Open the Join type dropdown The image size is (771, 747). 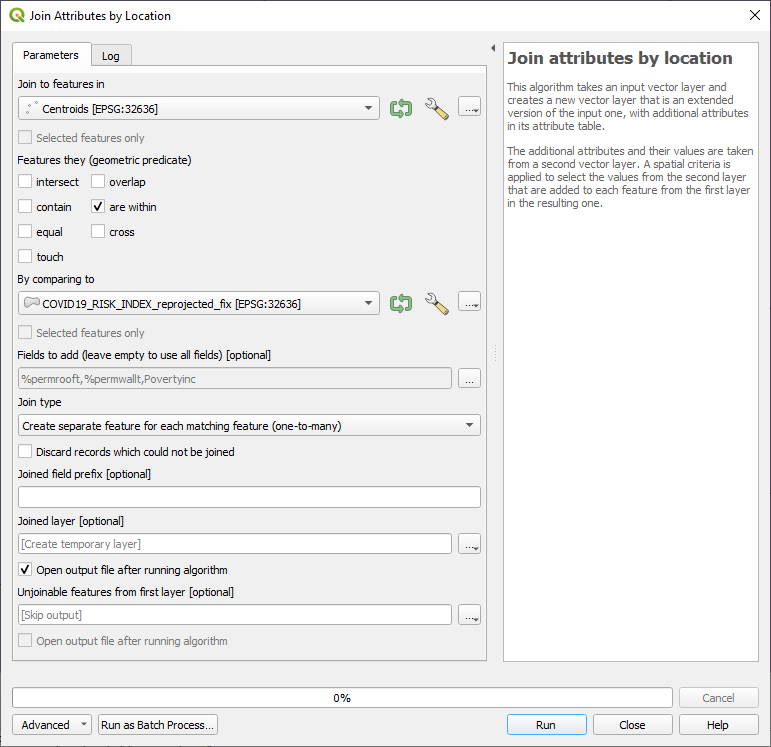point(470,426)
